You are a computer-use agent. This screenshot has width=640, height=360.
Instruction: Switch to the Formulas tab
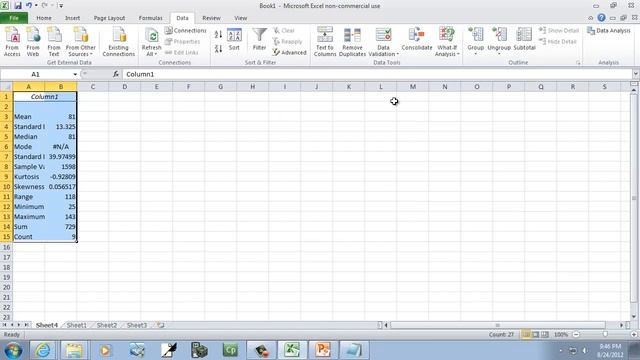[x=150, y=18]
